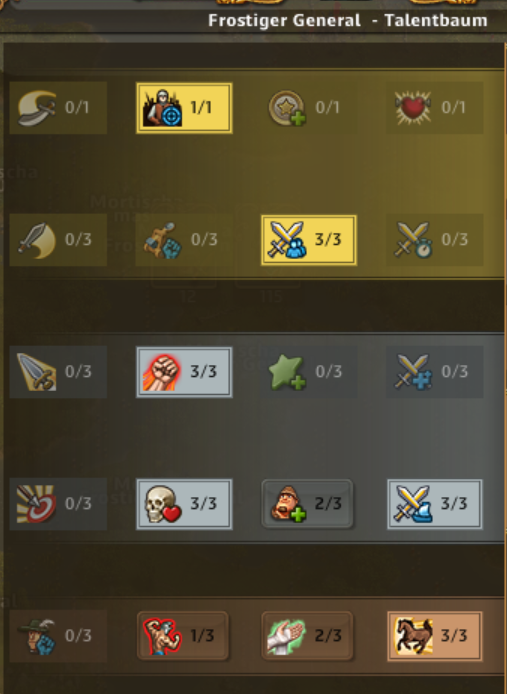507x694 pixels.
Task: Click the skull with heart talent
Action: (184, 503)
